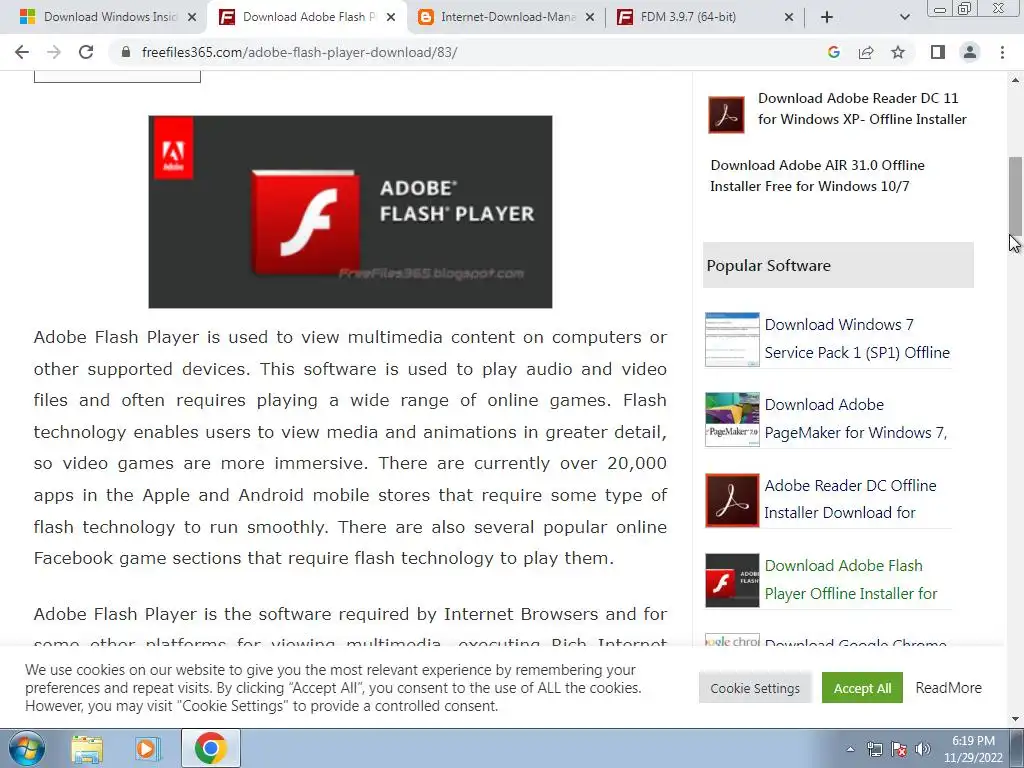Click the Adobe Flash Player banner image

(x=350, y=212)
